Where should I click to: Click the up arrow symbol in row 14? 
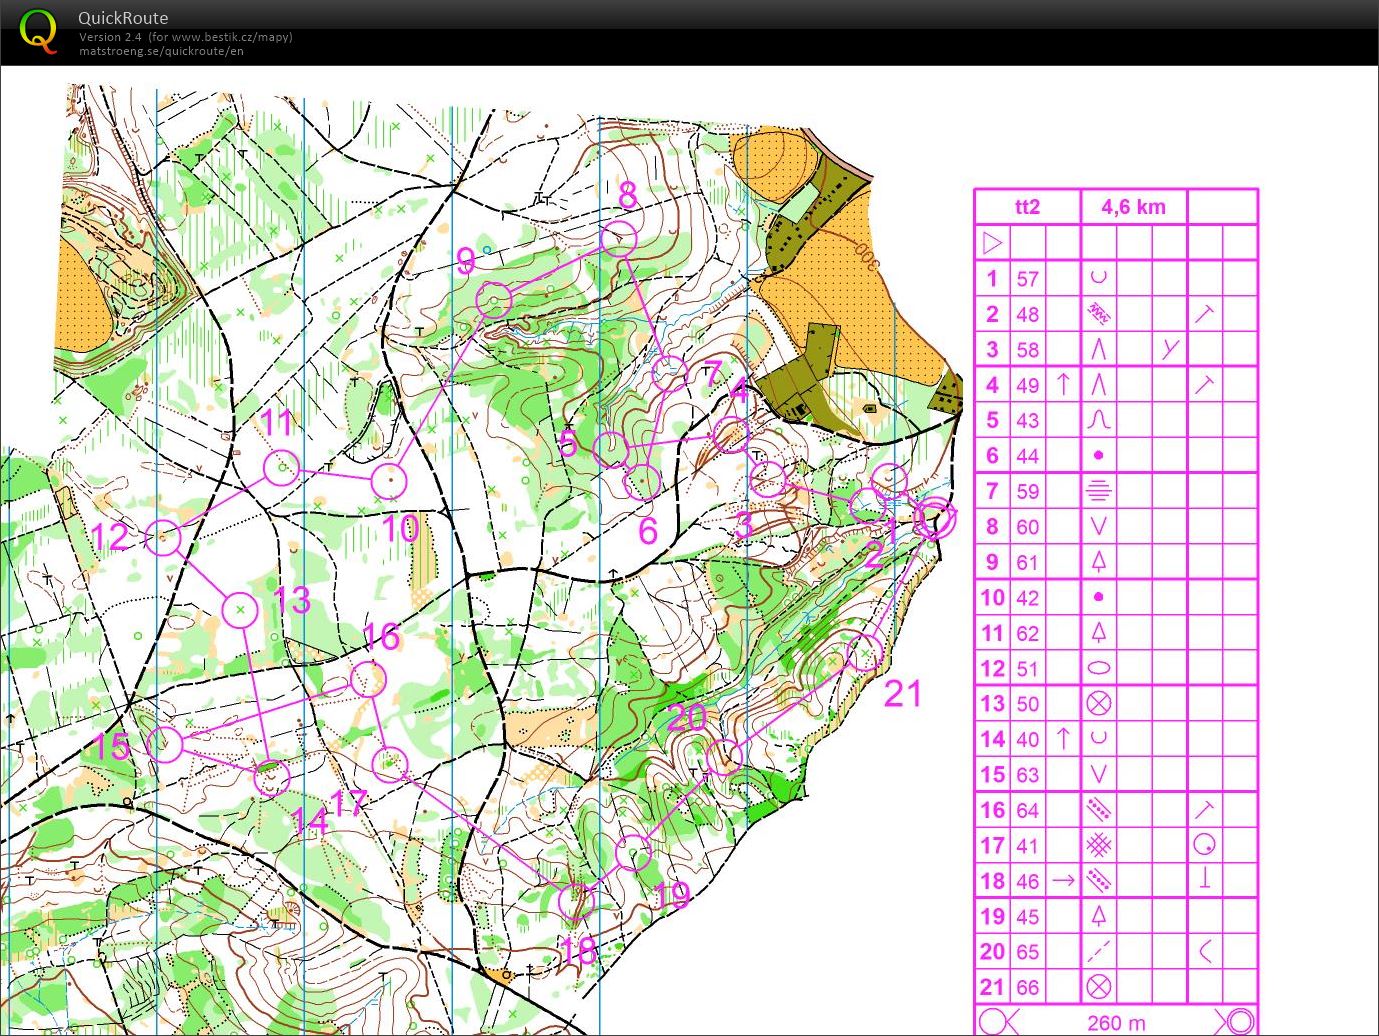(1063, 739)
